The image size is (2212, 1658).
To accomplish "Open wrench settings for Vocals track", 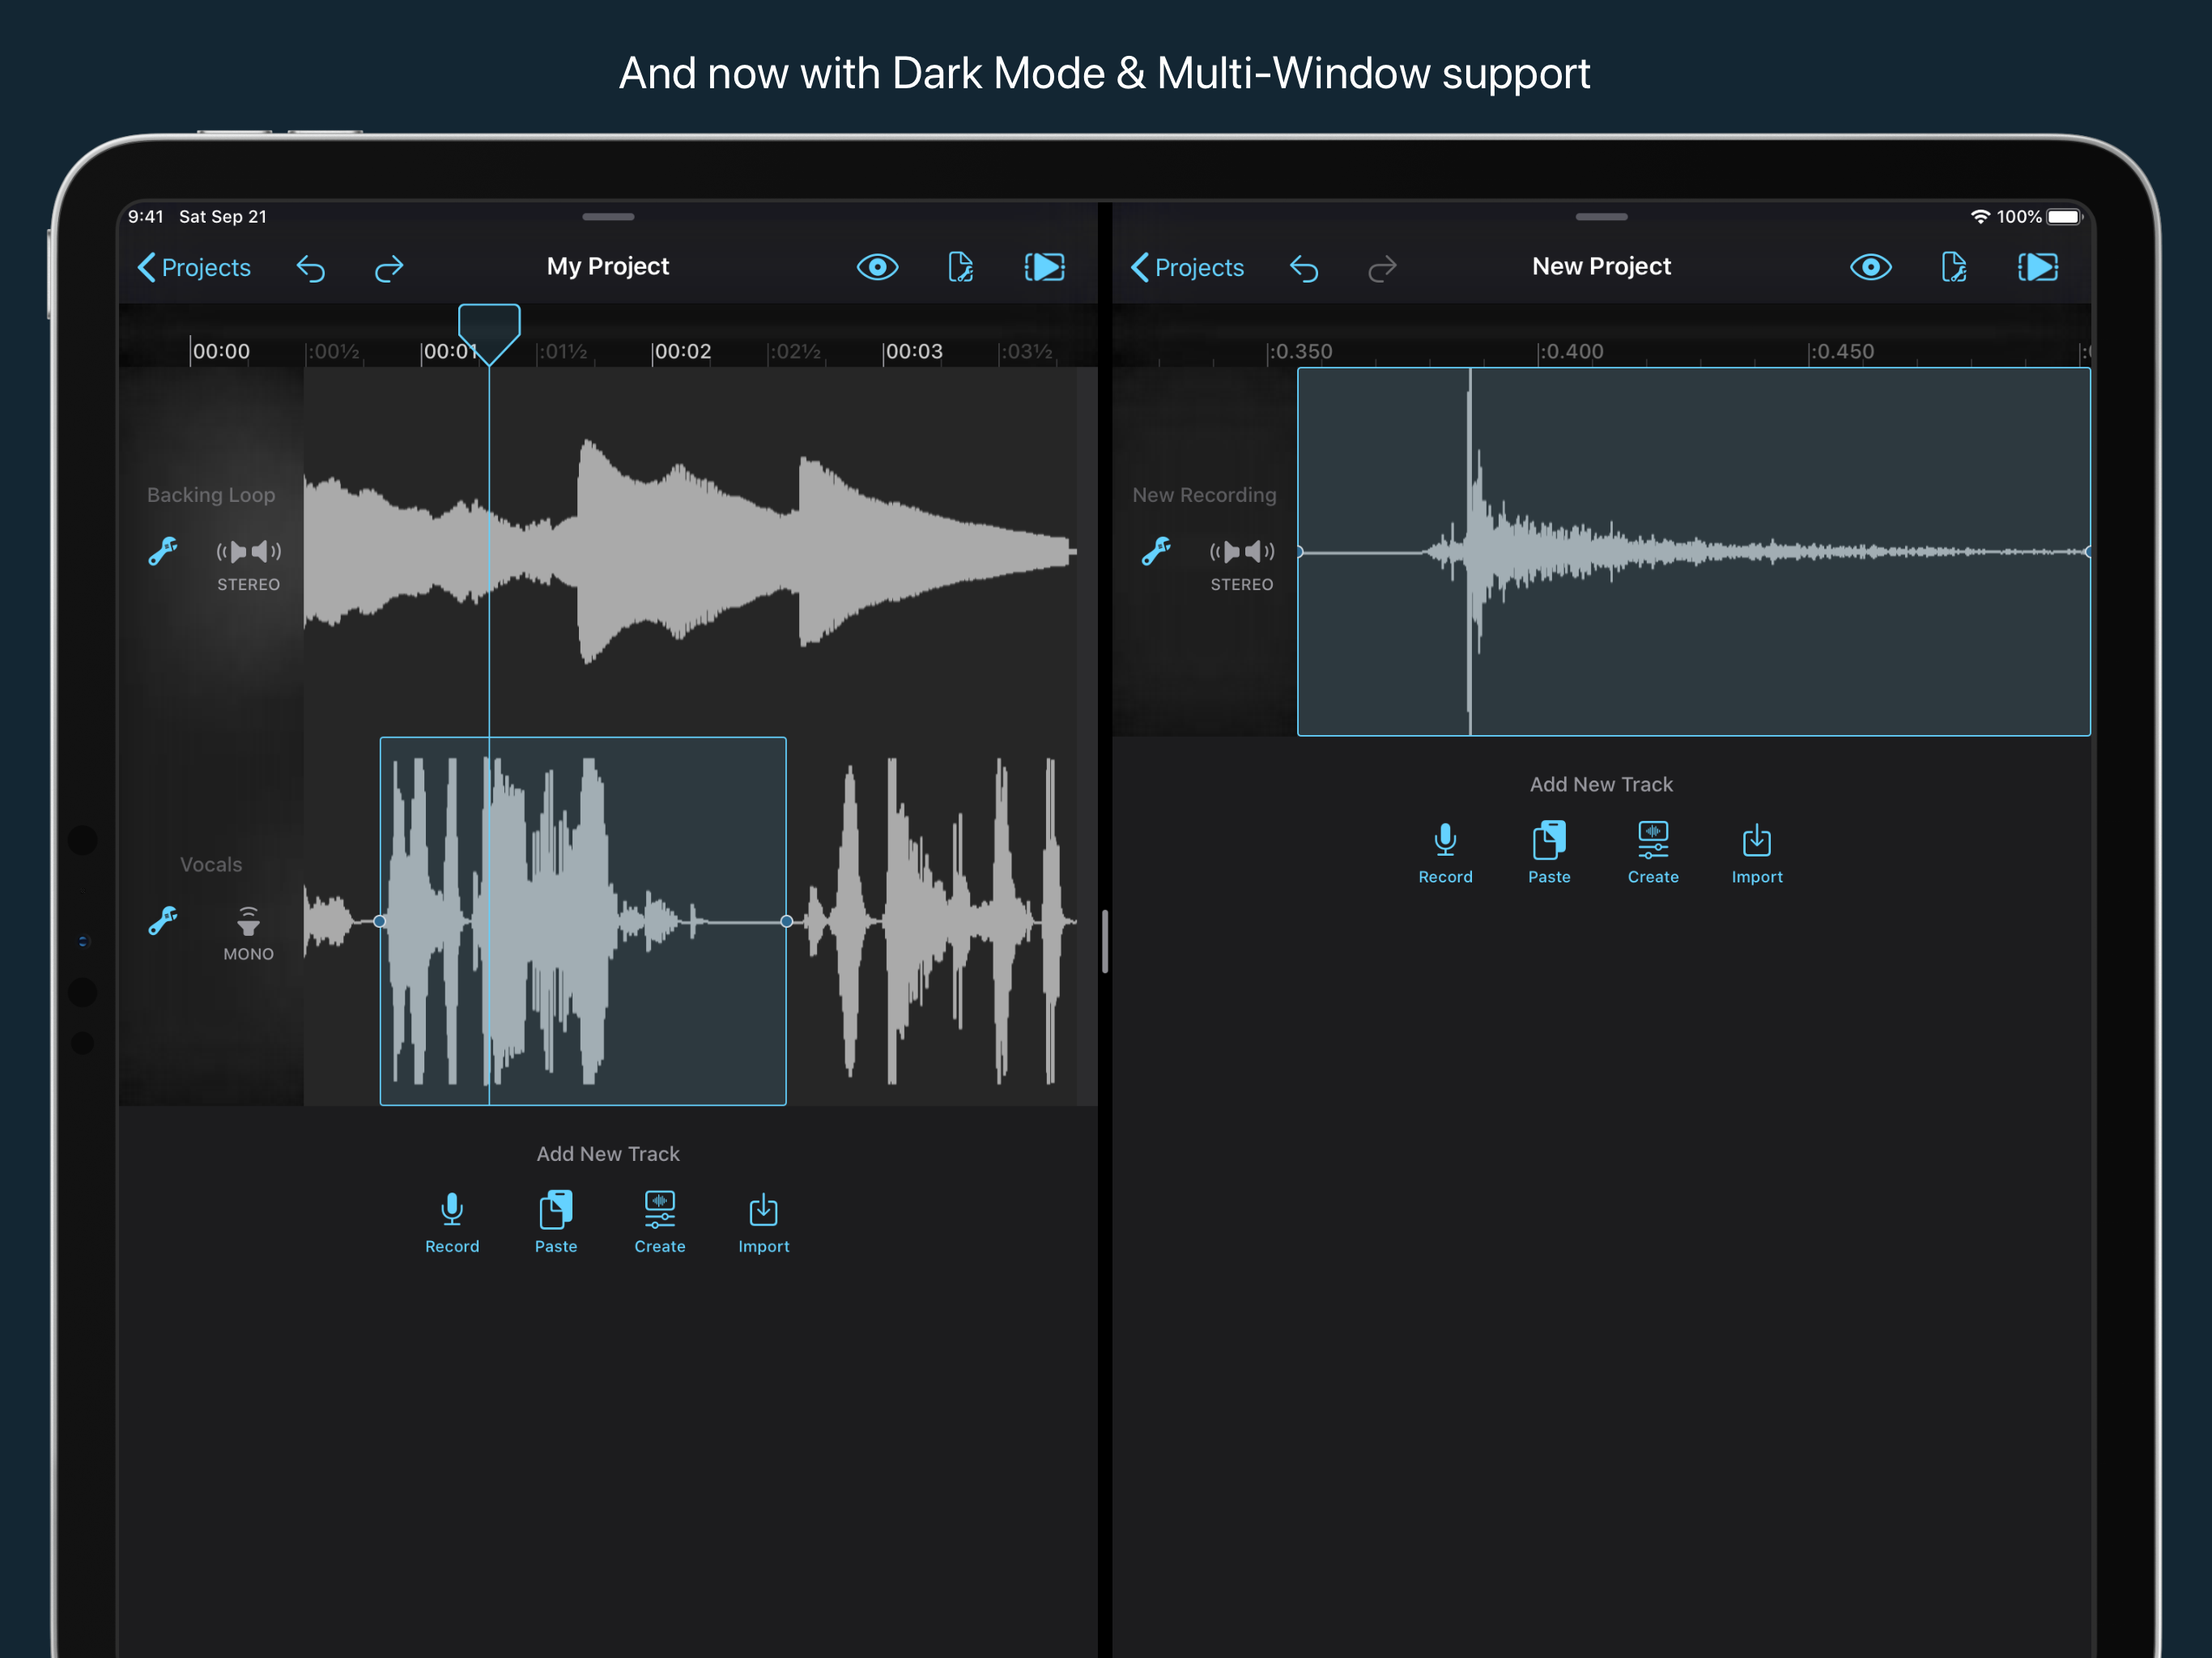I will pos(163,920).
